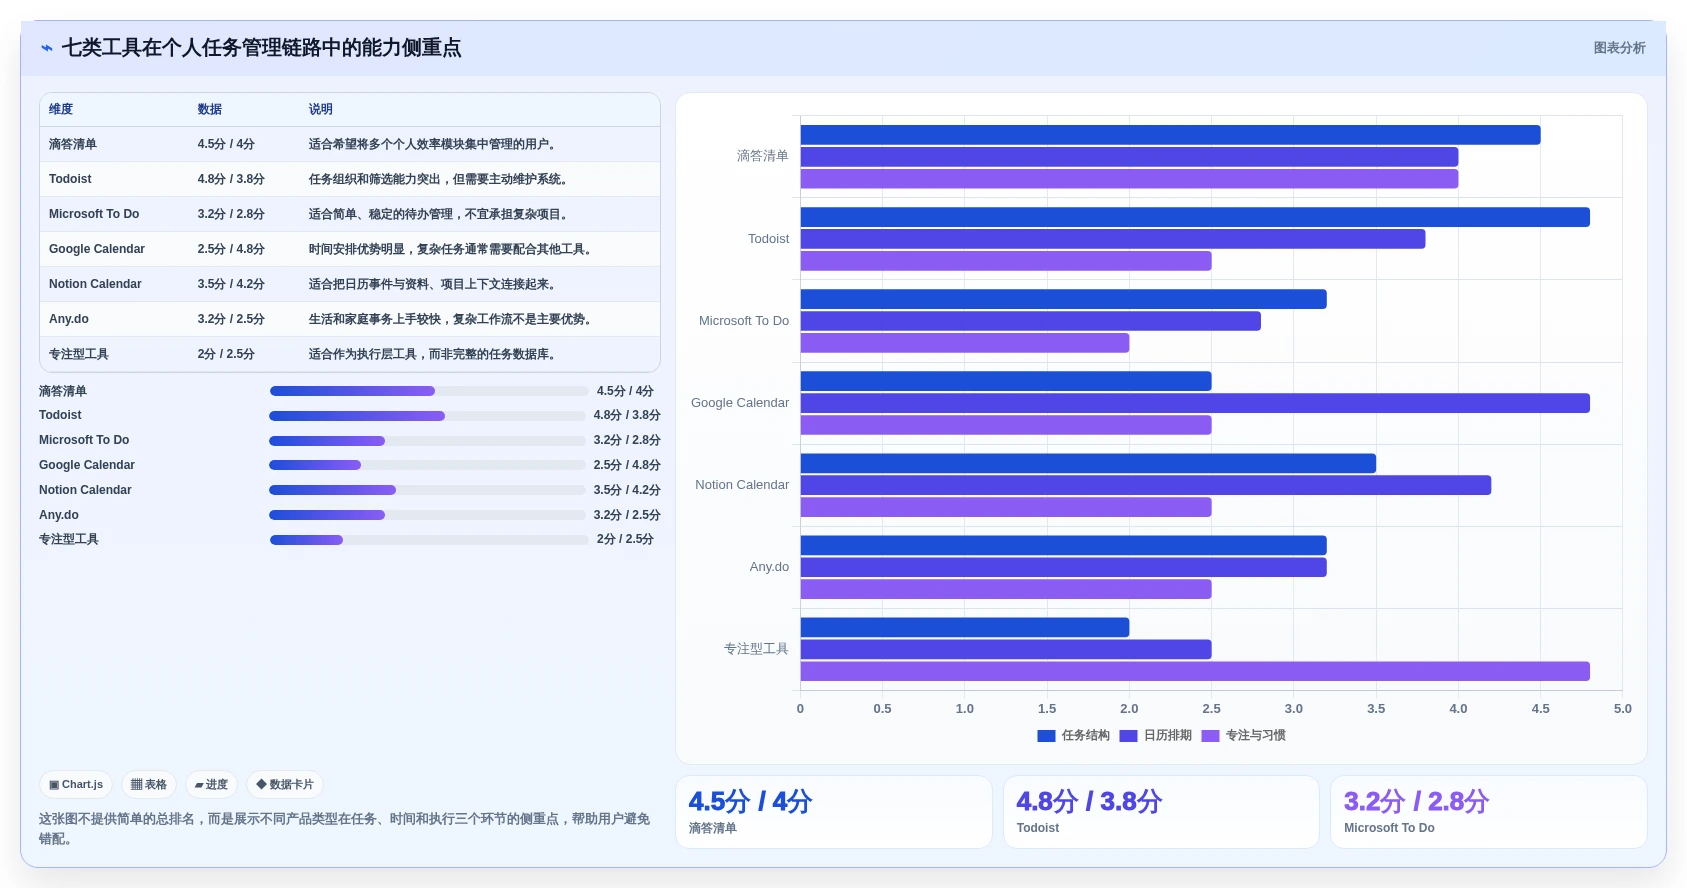
Task: Toggle the 日历排期 legend color box
Action: click(1128, 736)
